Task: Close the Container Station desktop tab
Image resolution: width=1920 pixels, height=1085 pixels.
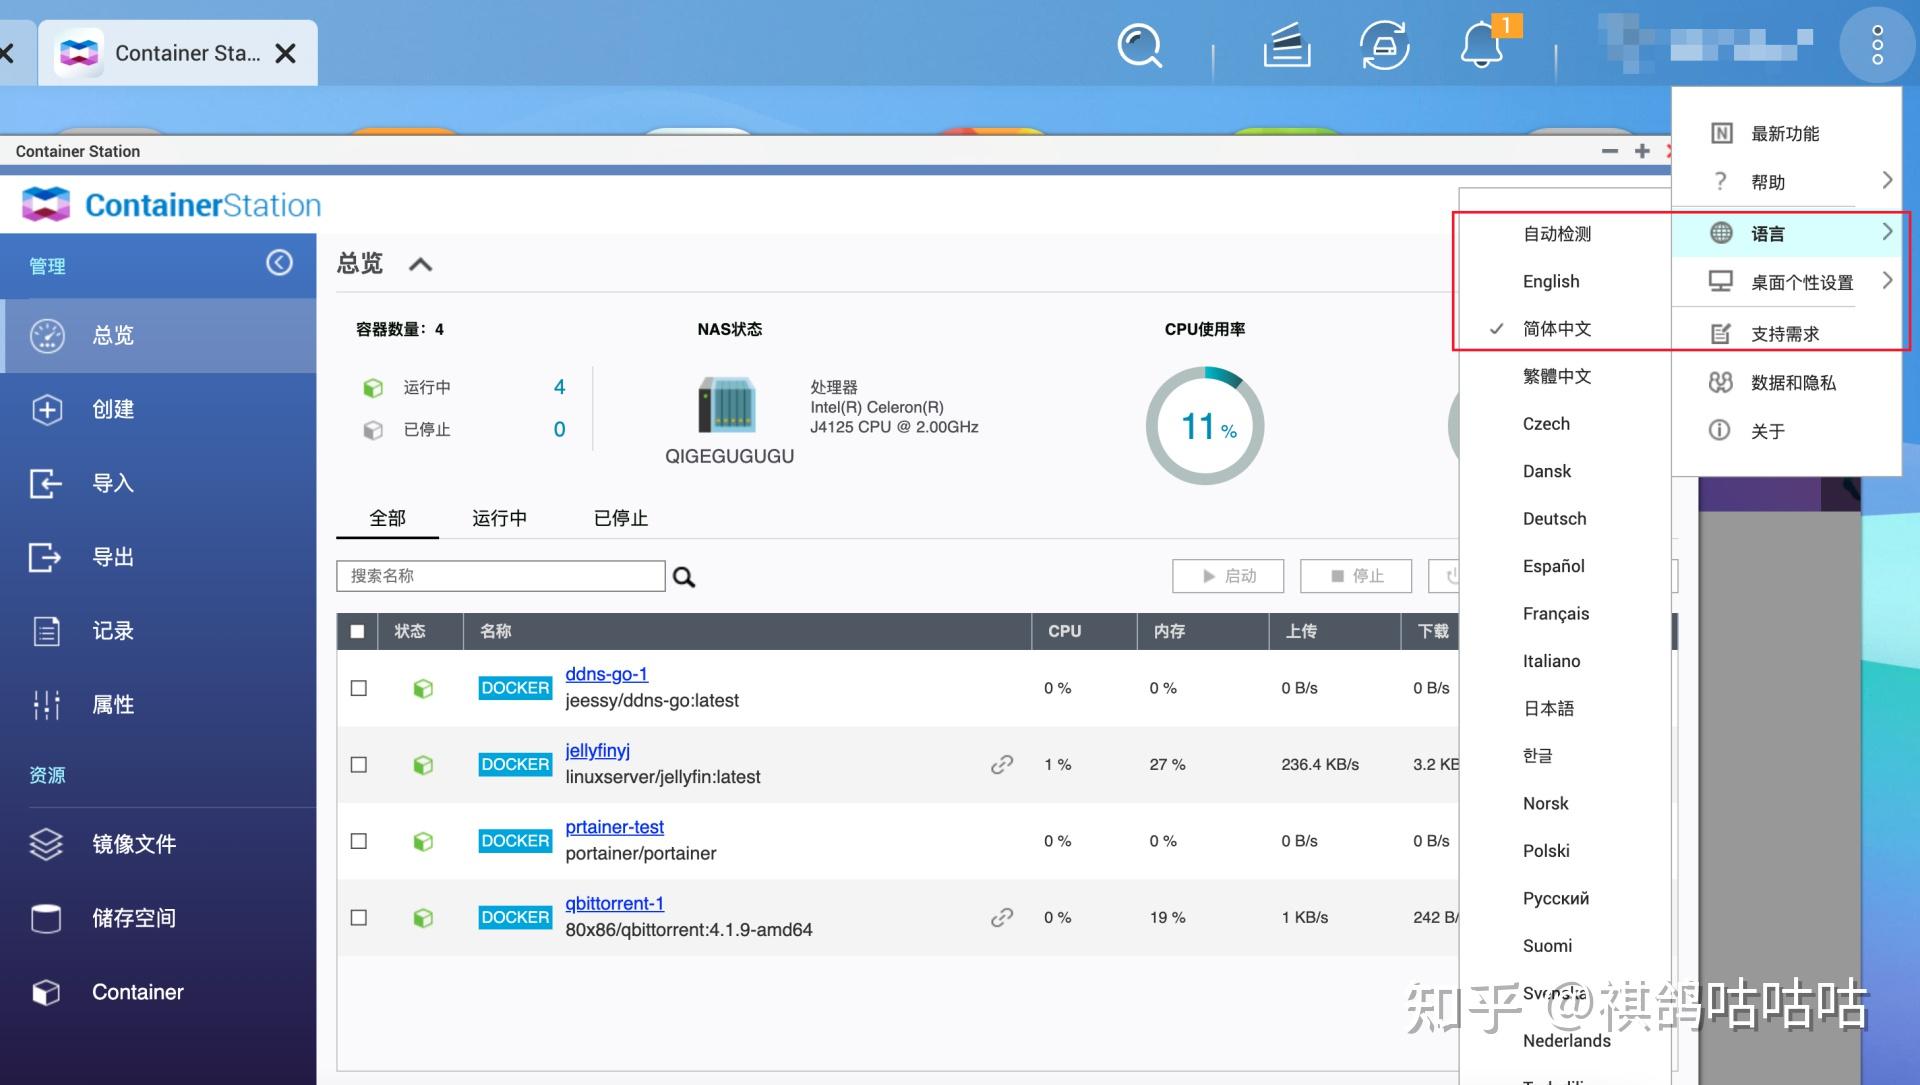Action: point(285,53)
